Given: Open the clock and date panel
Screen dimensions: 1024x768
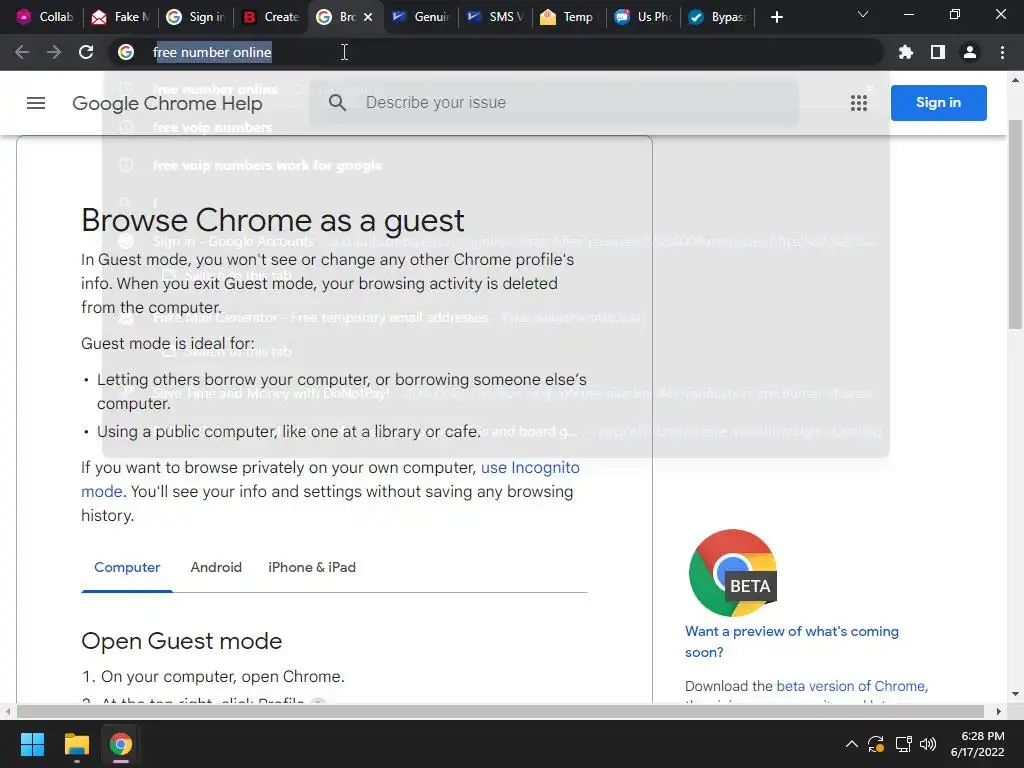Looking at the screenshot, I should click(977, 744).
